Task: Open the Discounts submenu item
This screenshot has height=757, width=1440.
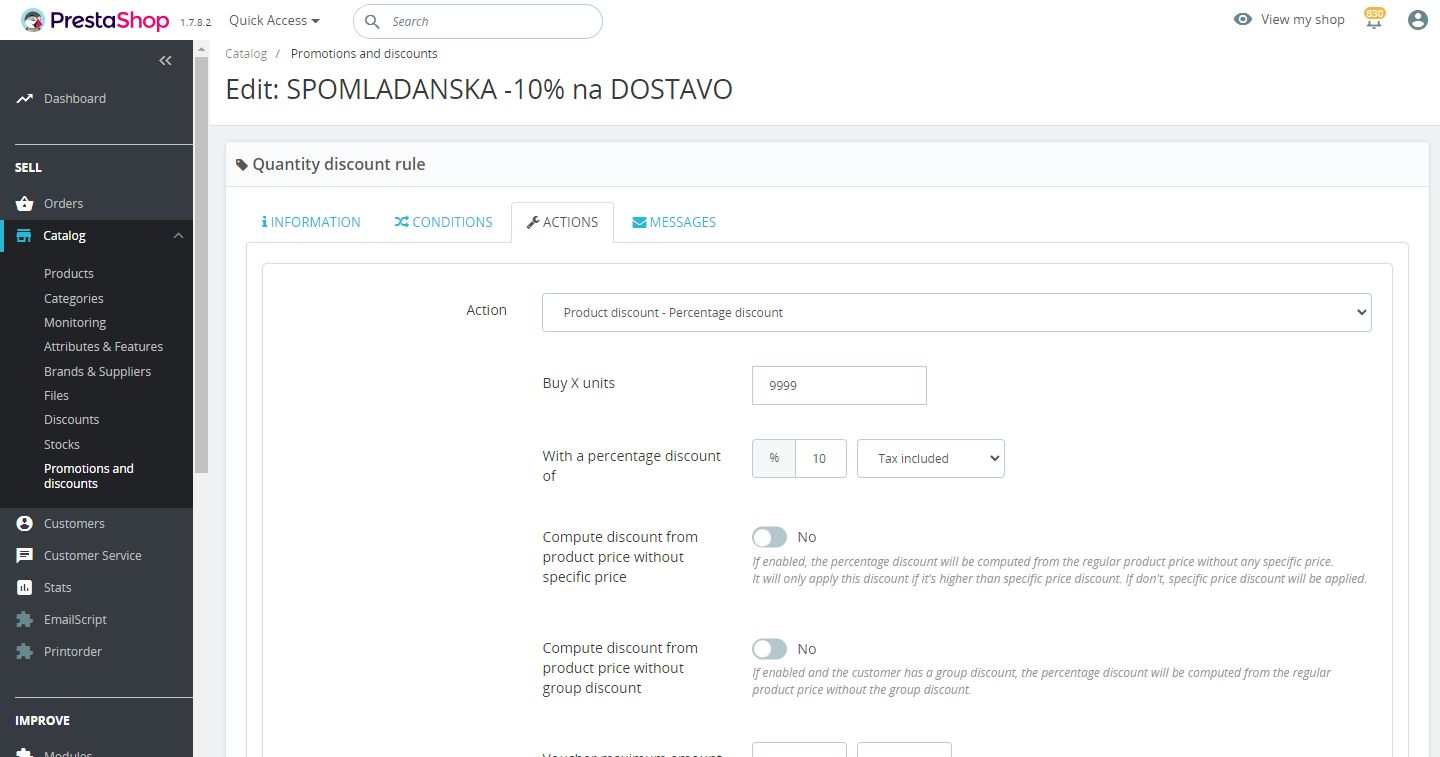Action: [72, 420]
